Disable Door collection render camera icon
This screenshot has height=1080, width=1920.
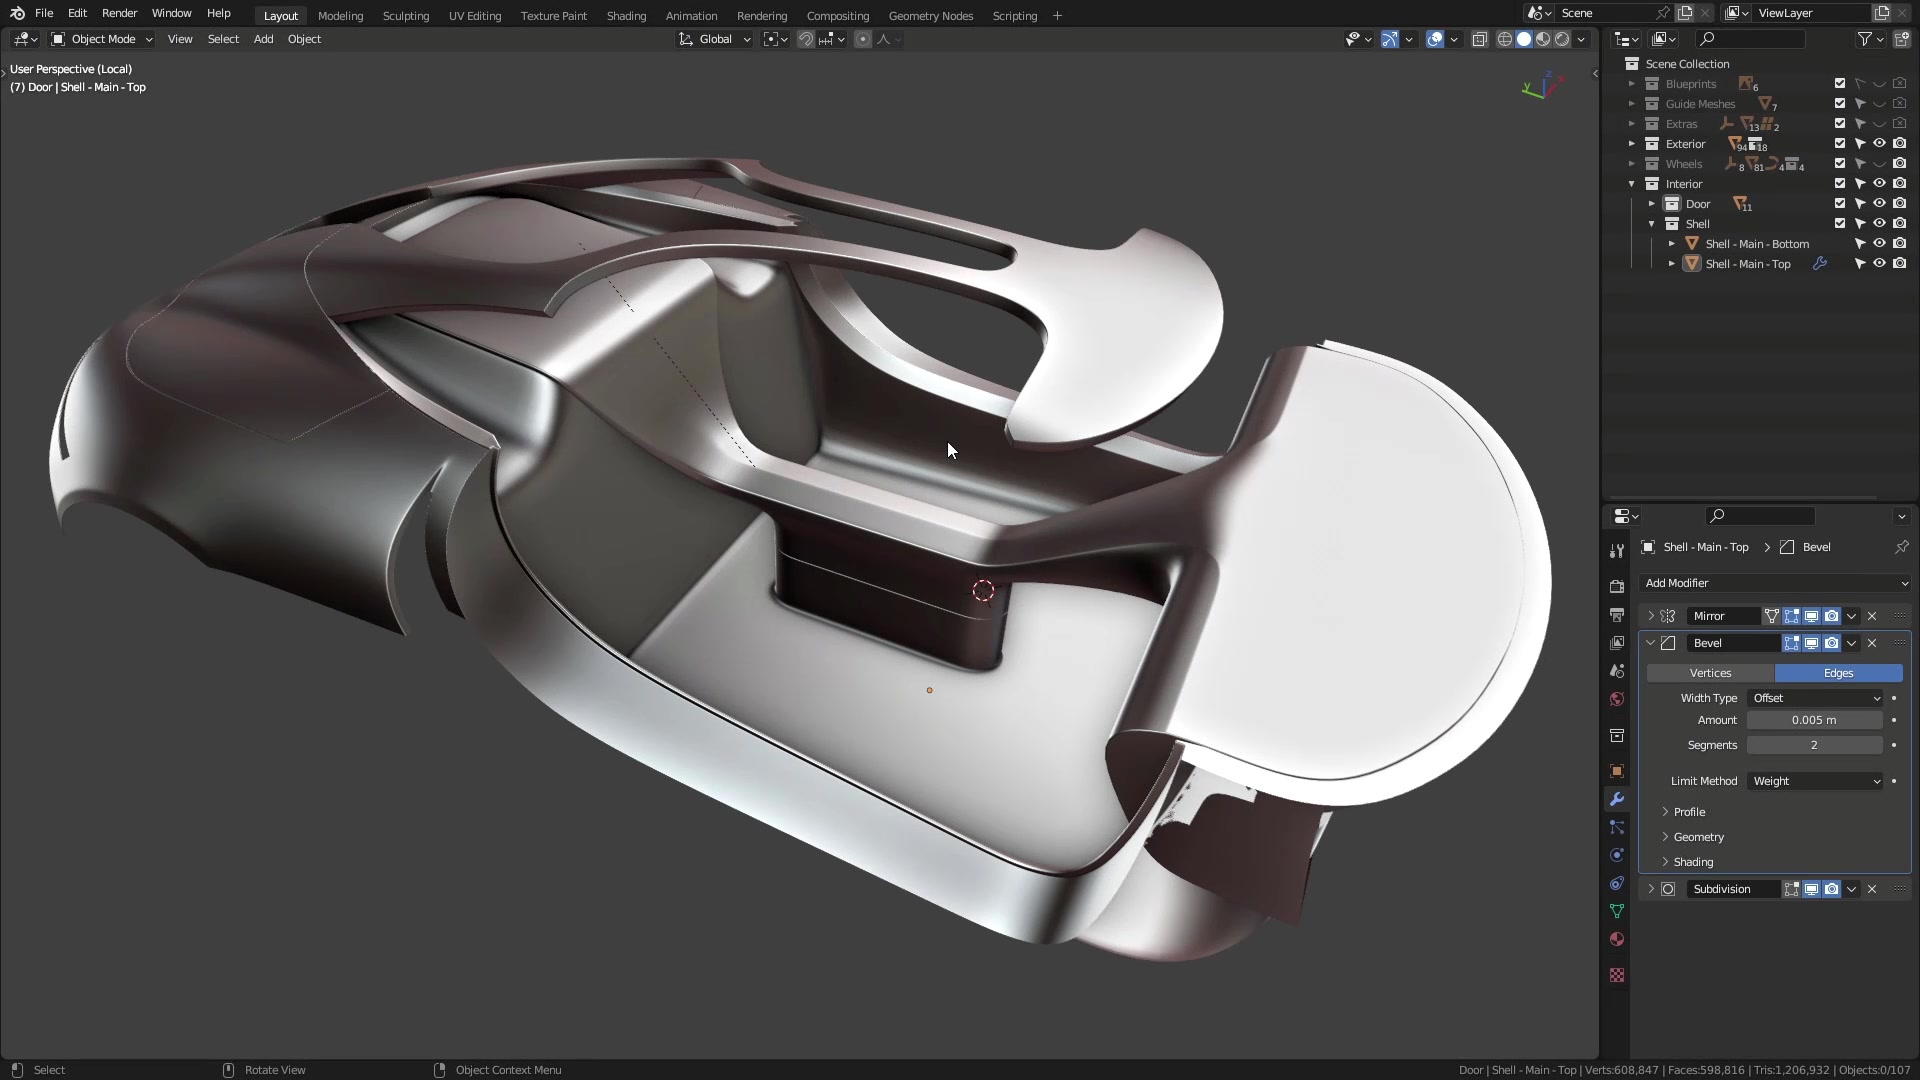pos(1900,204)
